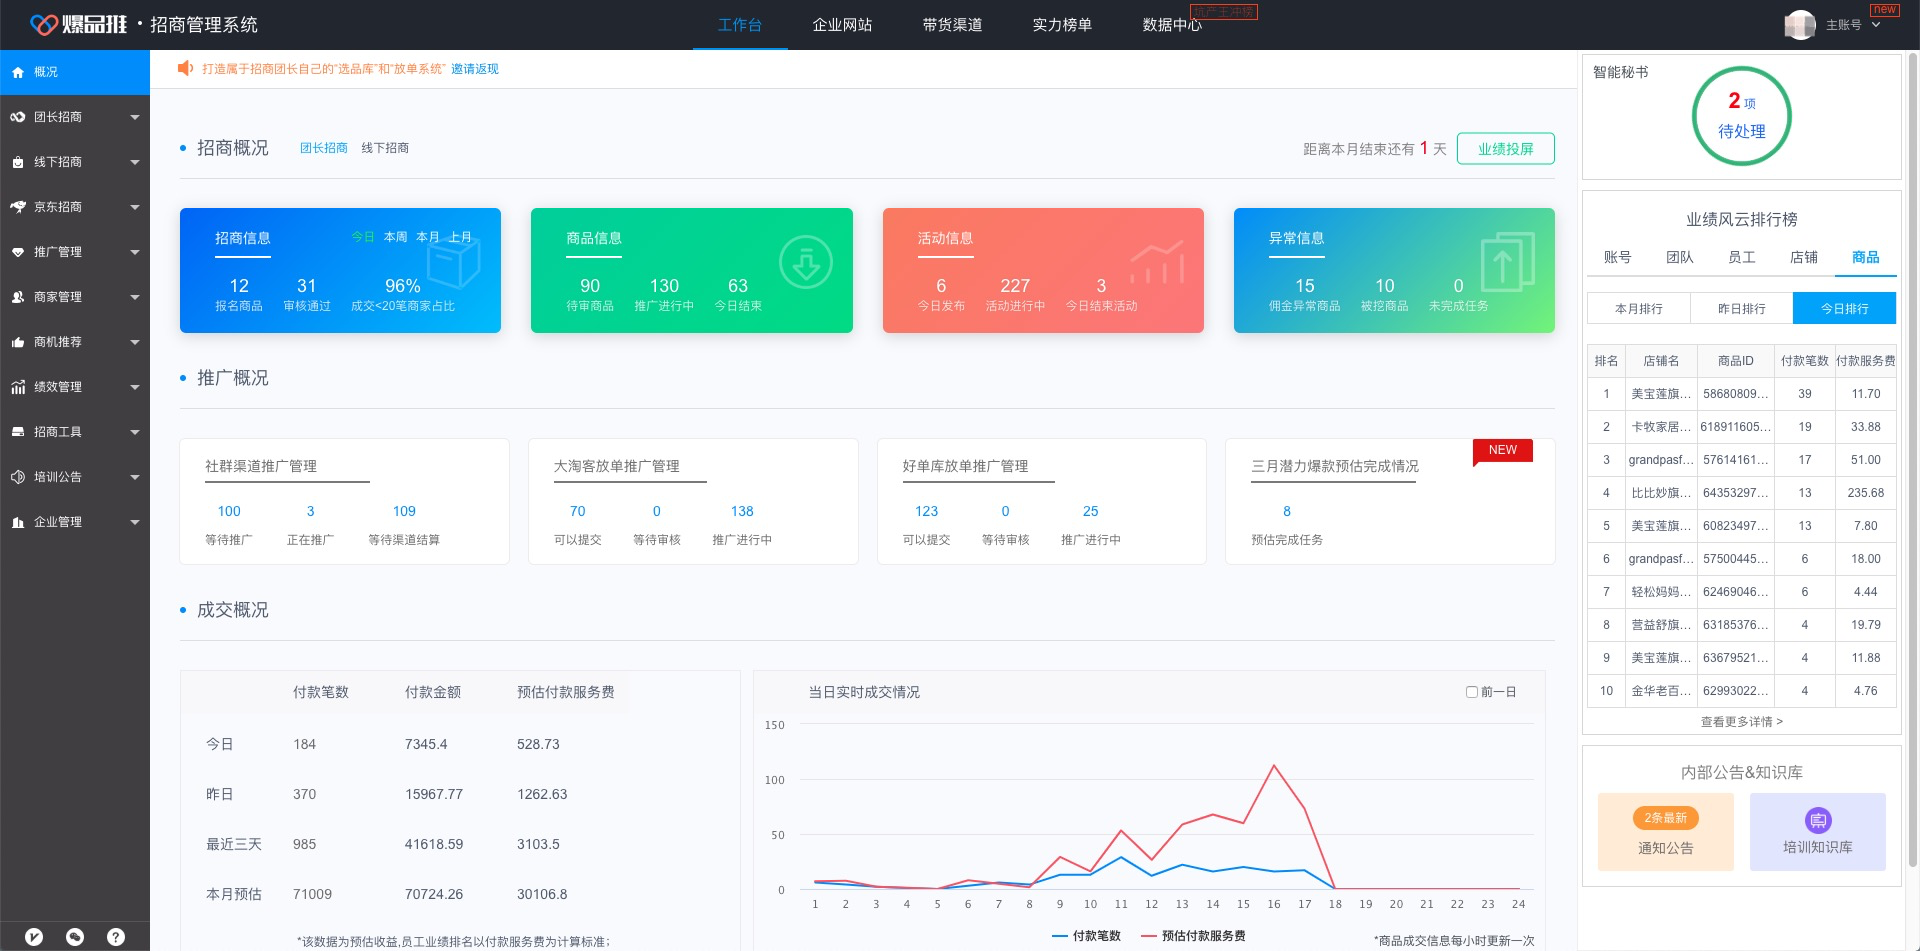
Task: Enable the 前一日 checkbox
Action: click(x=1471, y=692)
